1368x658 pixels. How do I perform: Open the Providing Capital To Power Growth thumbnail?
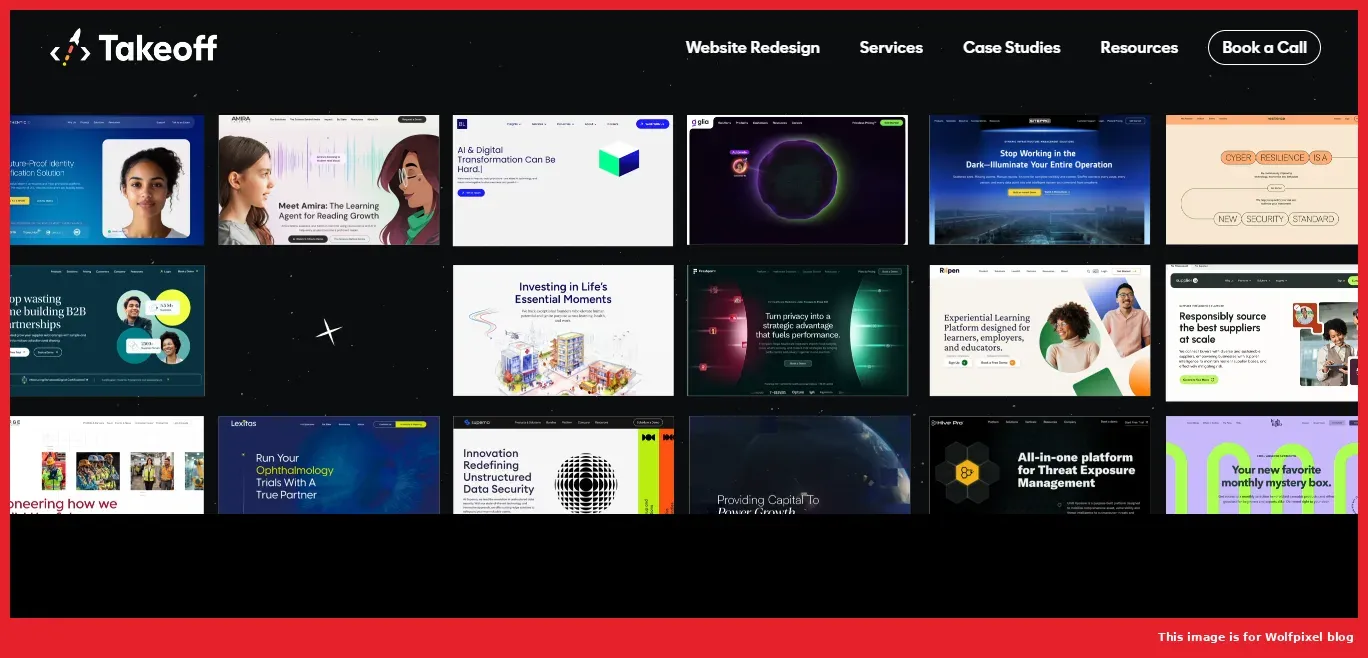(800, 465)
